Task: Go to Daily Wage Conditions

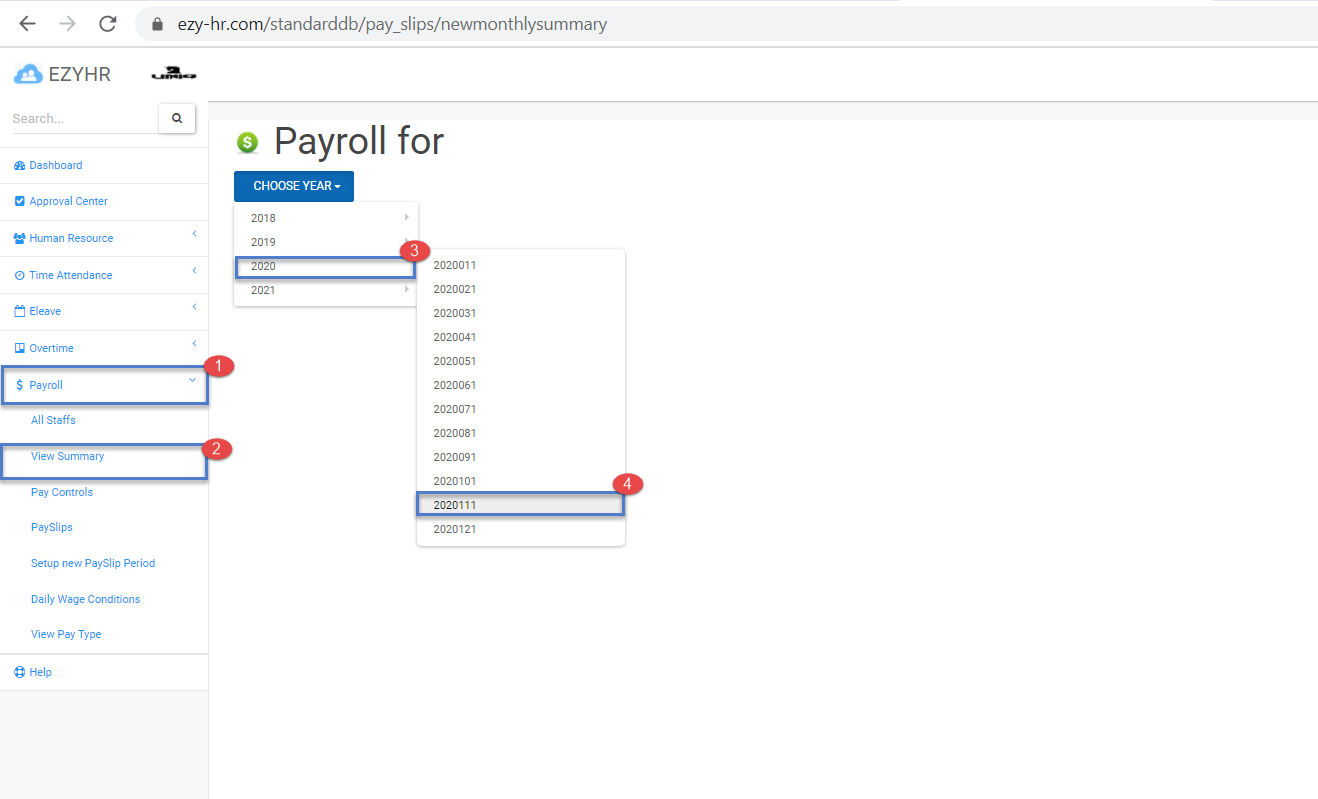Action: click(x=85, y=599)
